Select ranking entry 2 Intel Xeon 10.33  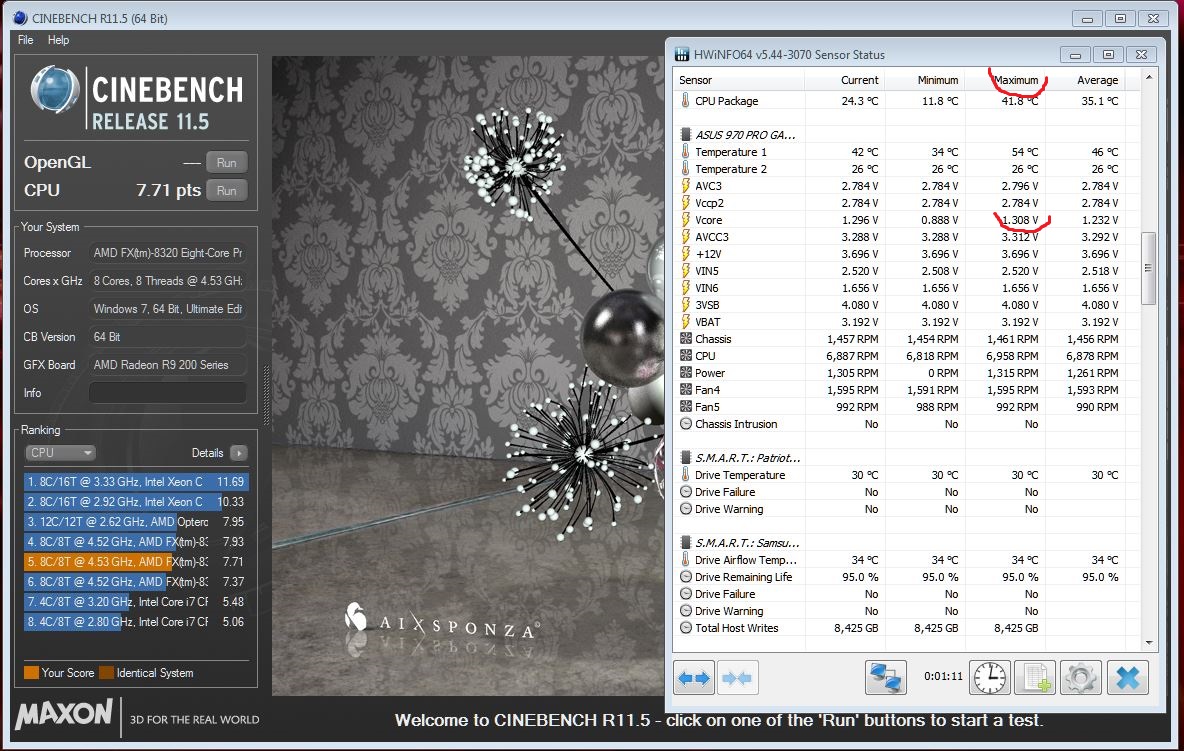click(x=136, y=501)
